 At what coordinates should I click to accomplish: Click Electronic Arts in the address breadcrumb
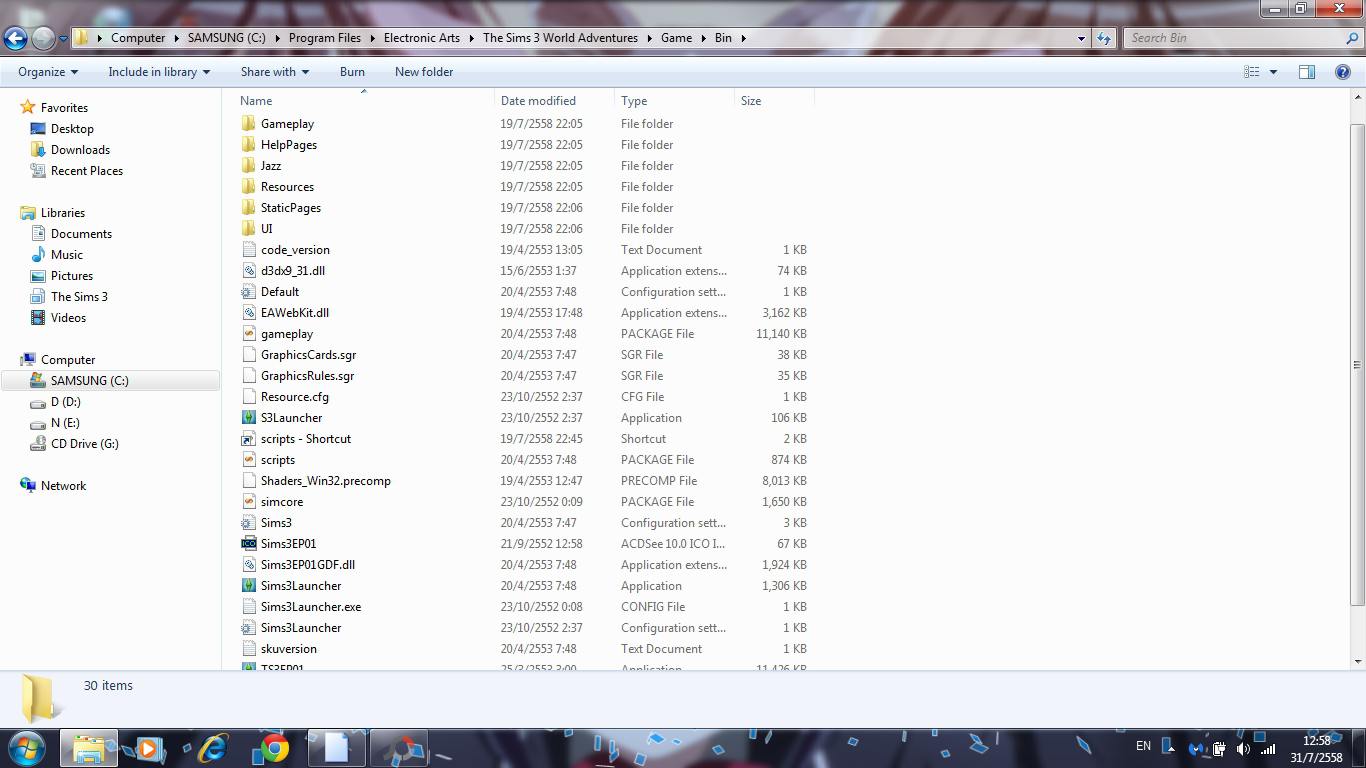coord(422,38)
